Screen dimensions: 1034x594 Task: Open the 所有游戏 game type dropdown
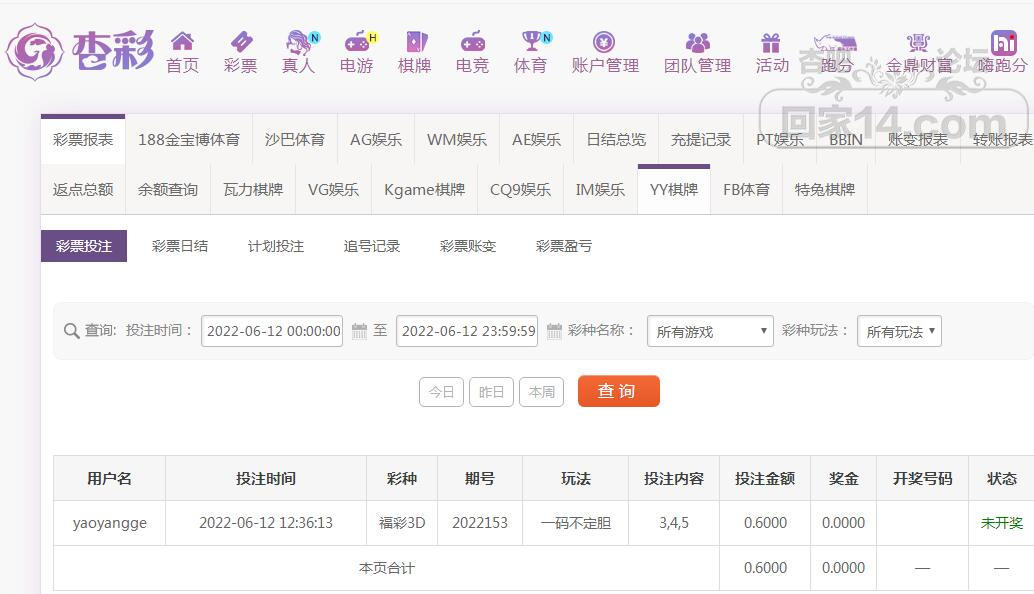pyautogui.click(x=710, y=330)
